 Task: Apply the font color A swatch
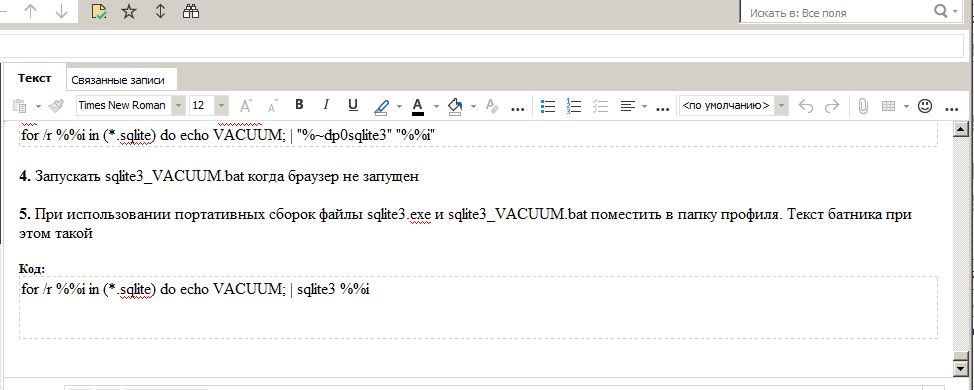click(418, 106)
